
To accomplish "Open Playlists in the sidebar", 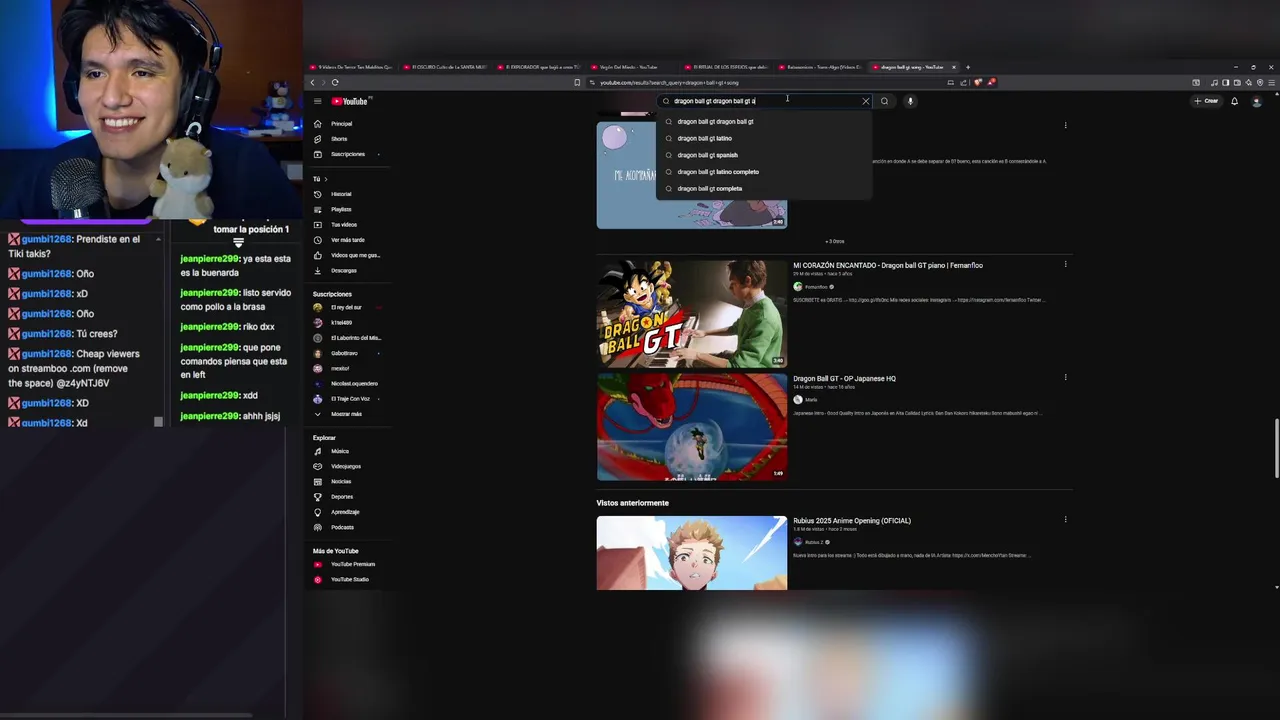I will click(341, 209).
